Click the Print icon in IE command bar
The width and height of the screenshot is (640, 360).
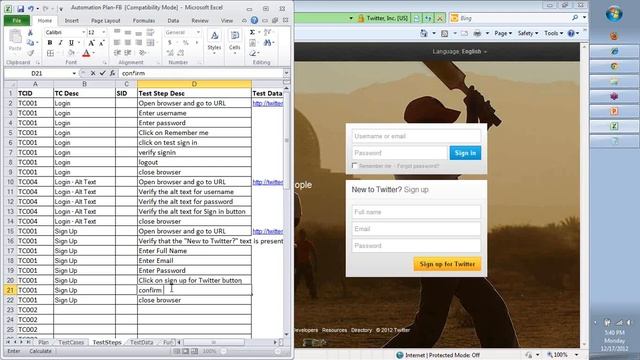pos(477,33)
